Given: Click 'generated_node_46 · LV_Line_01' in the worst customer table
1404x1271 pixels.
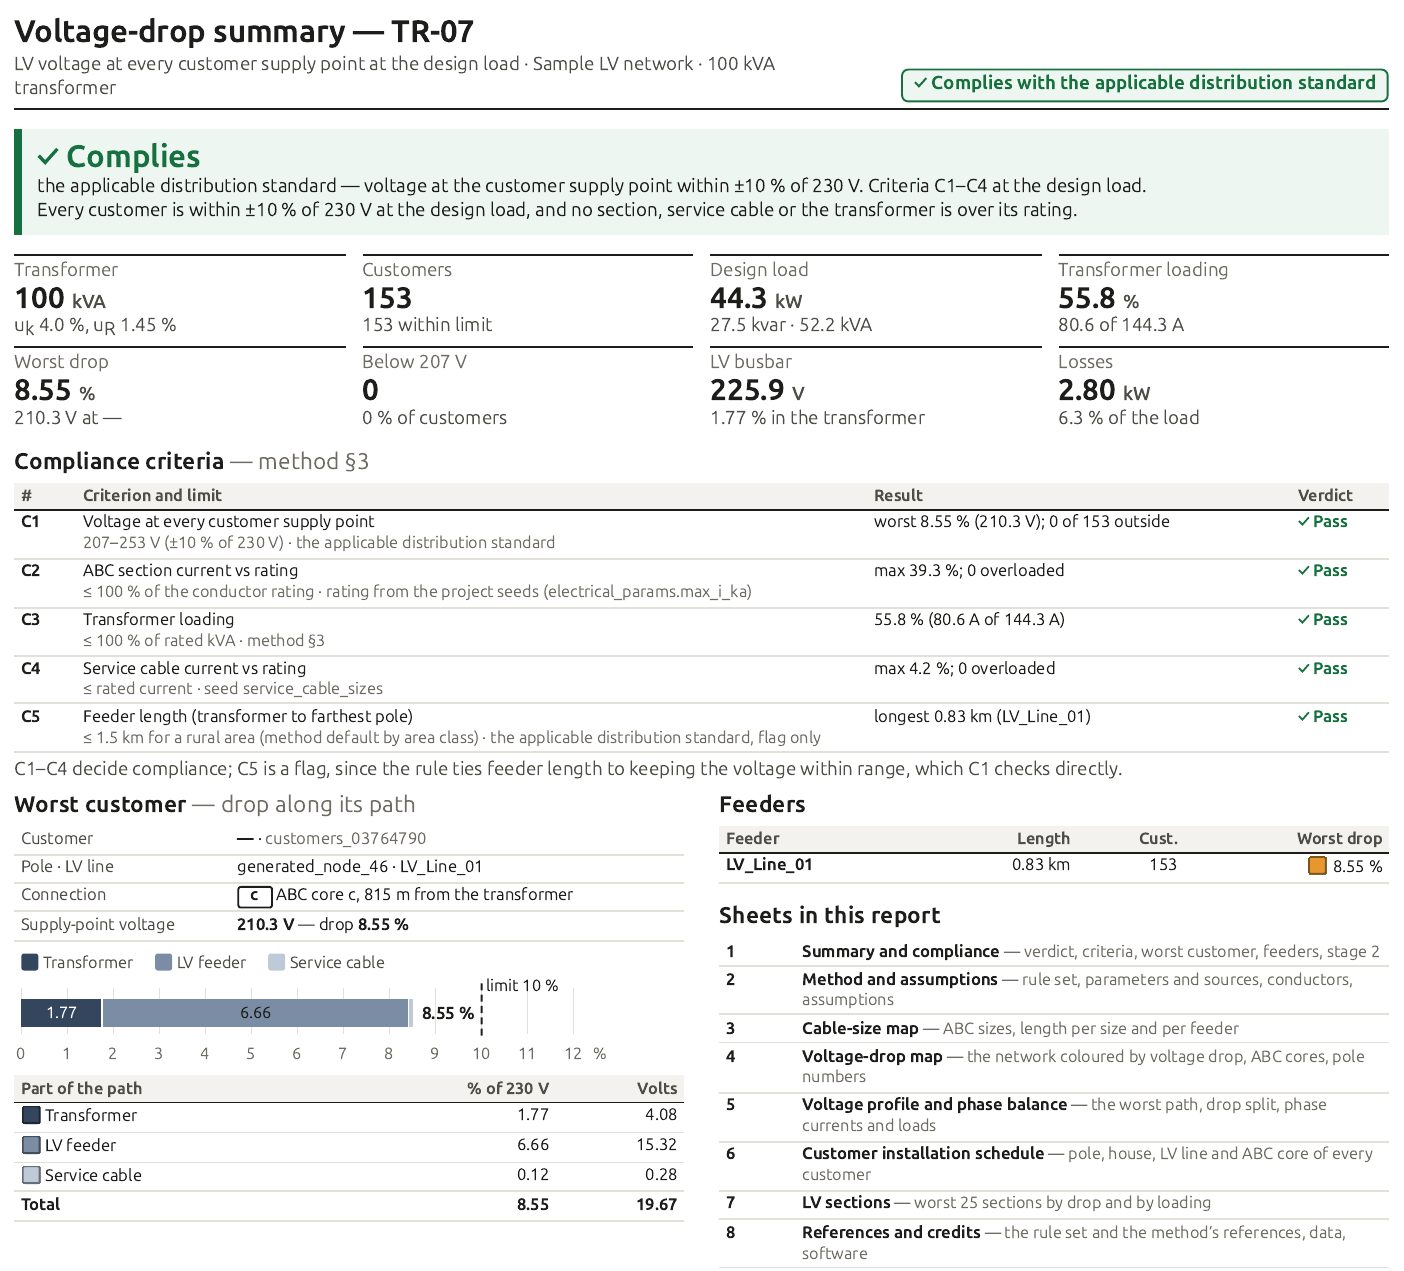Looking at the screenshot, I should pos(360,867).
